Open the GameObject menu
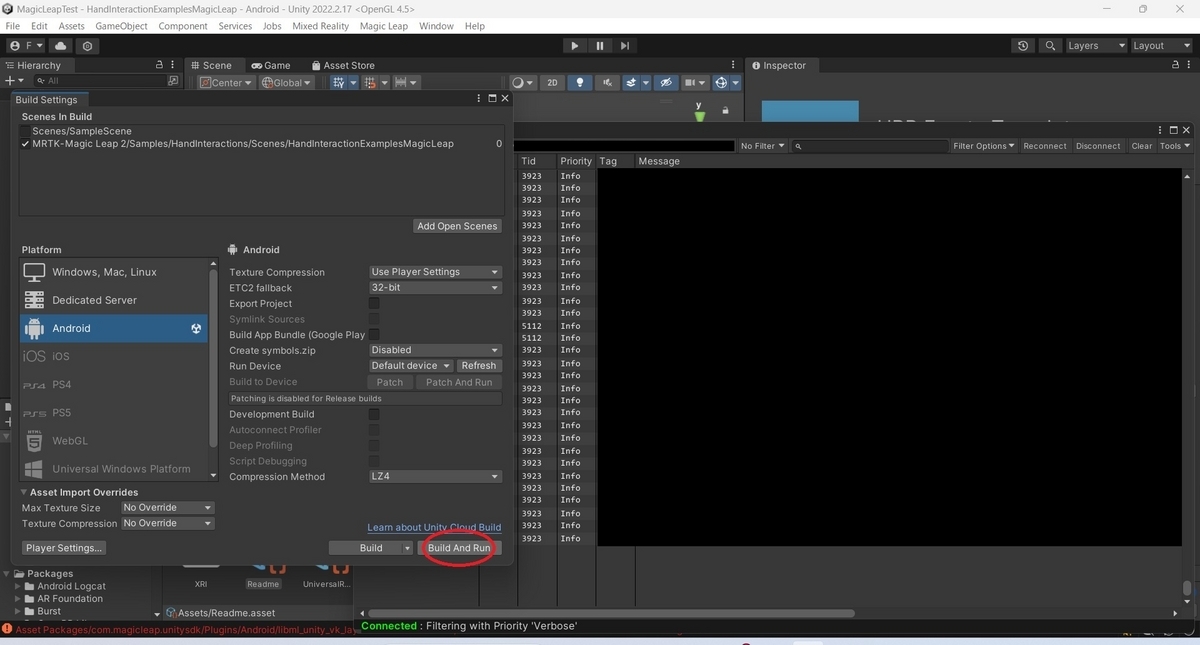Viewport: 1200px width, 645px height. 121,26
